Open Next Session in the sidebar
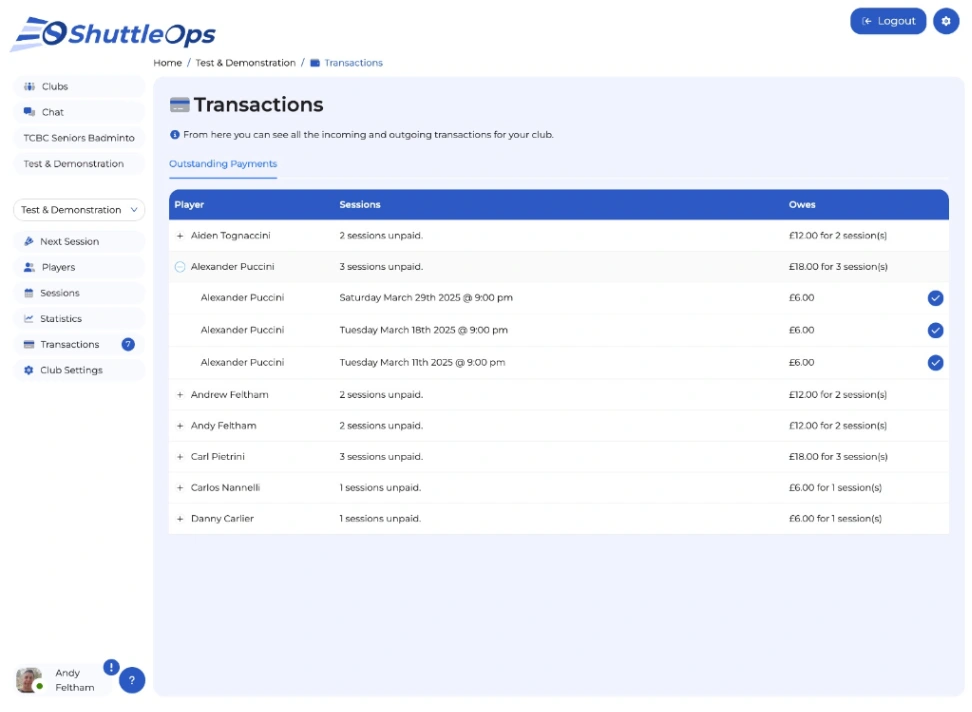 (x=79, y=242)
